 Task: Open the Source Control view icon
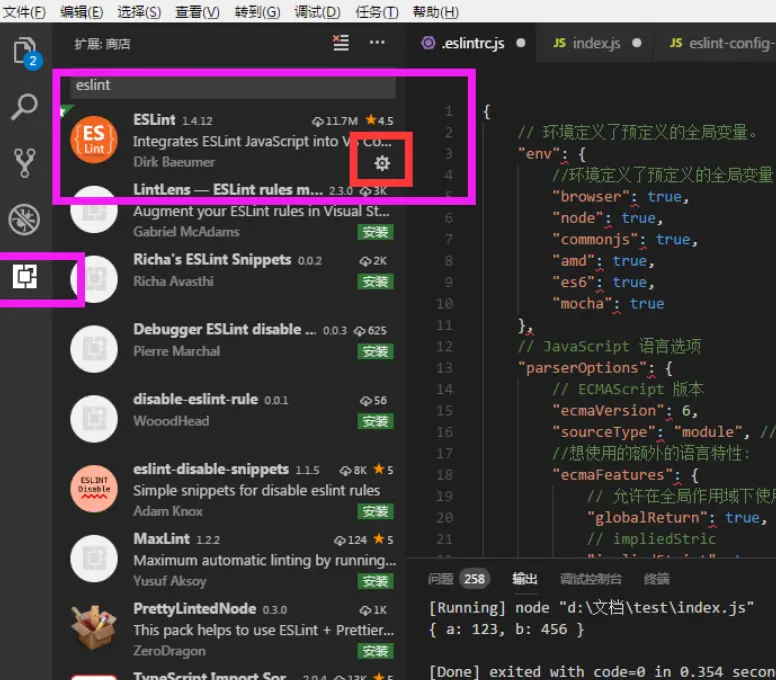24,163
